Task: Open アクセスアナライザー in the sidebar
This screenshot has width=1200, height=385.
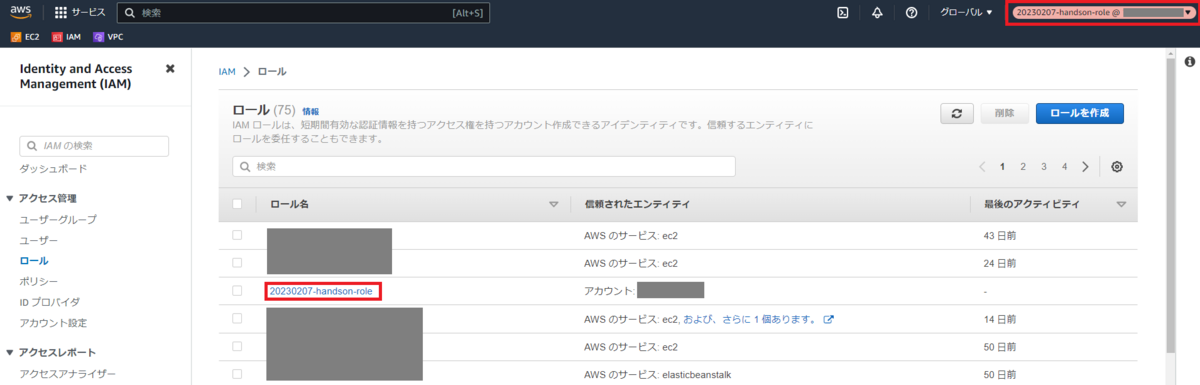Action: [x=68, y=374]
